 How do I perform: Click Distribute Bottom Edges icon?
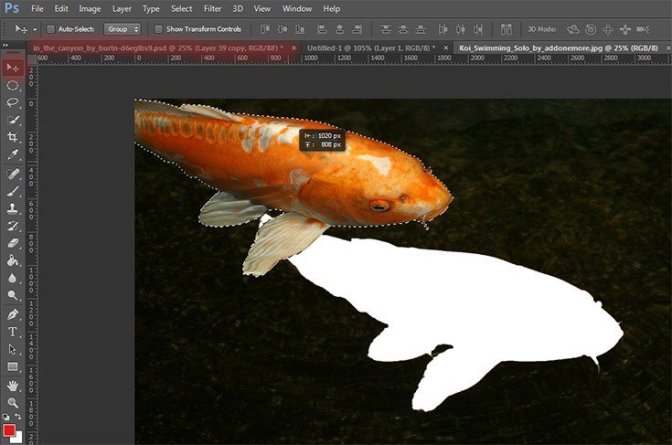[x=421, y=29]
